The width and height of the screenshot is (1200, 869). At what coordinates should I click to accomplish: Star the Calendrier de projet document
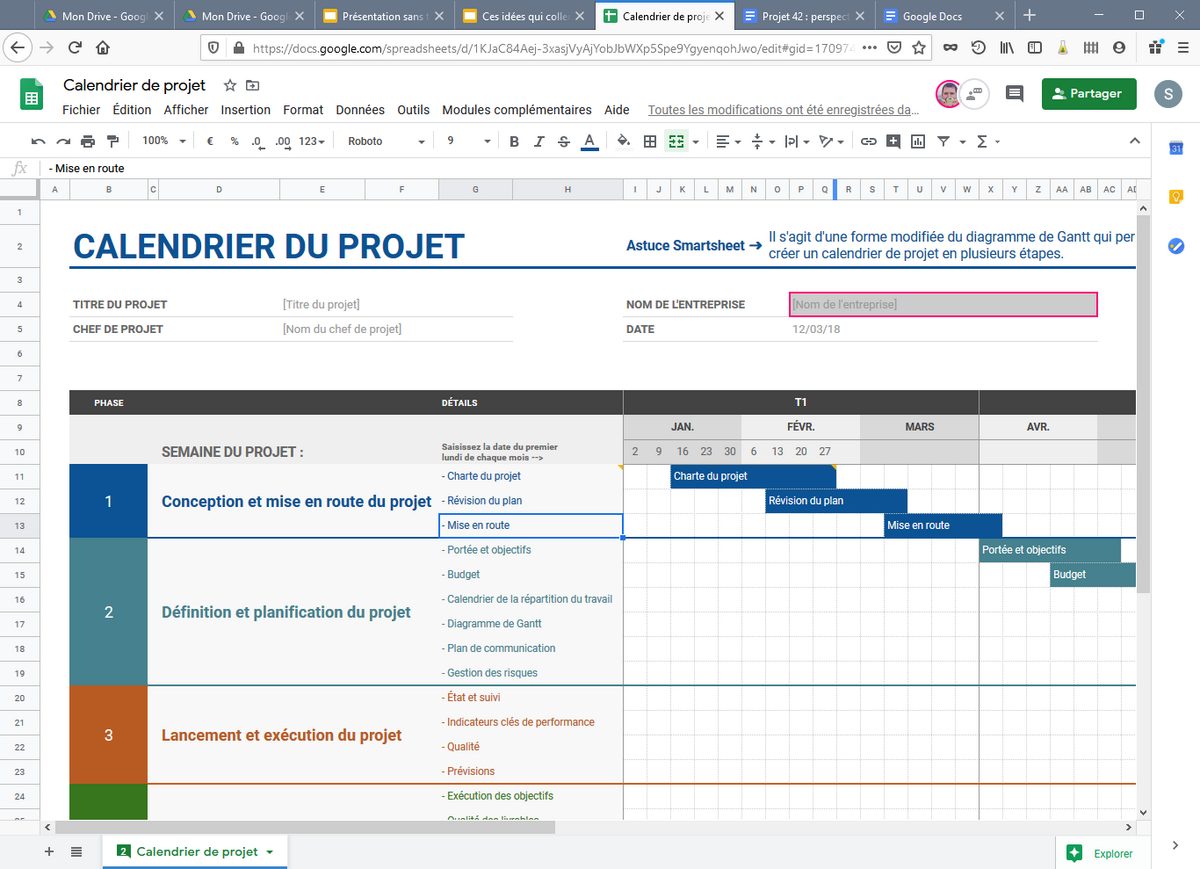point(230,85)
